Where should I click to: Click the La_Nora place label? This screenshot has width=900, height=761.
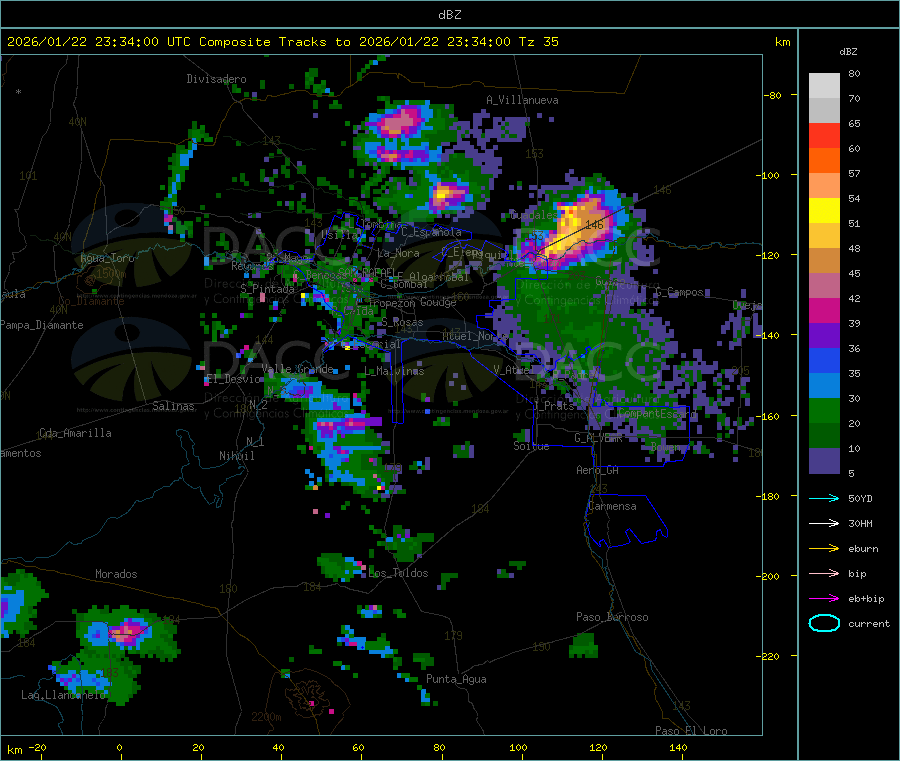click(x=398, y=253)
